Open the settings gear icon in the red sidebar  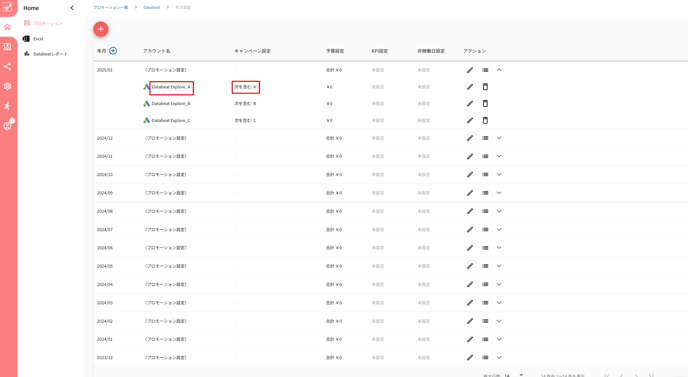(7, 86)
